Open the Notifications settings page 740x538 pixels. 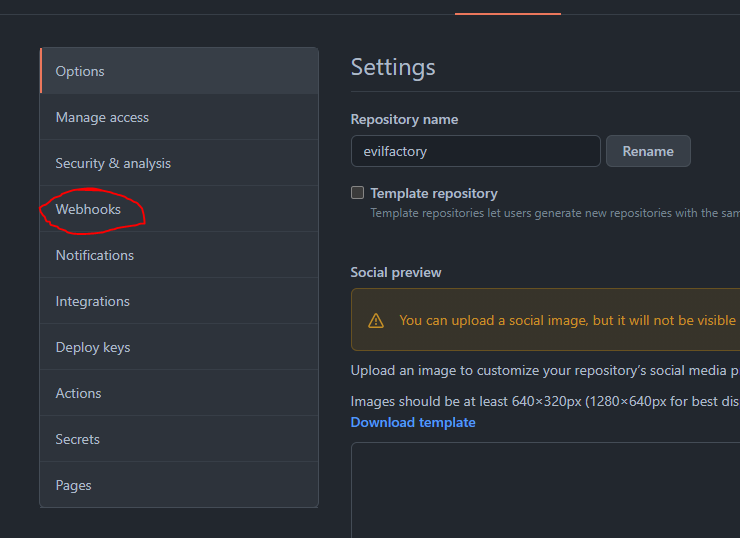95,255
